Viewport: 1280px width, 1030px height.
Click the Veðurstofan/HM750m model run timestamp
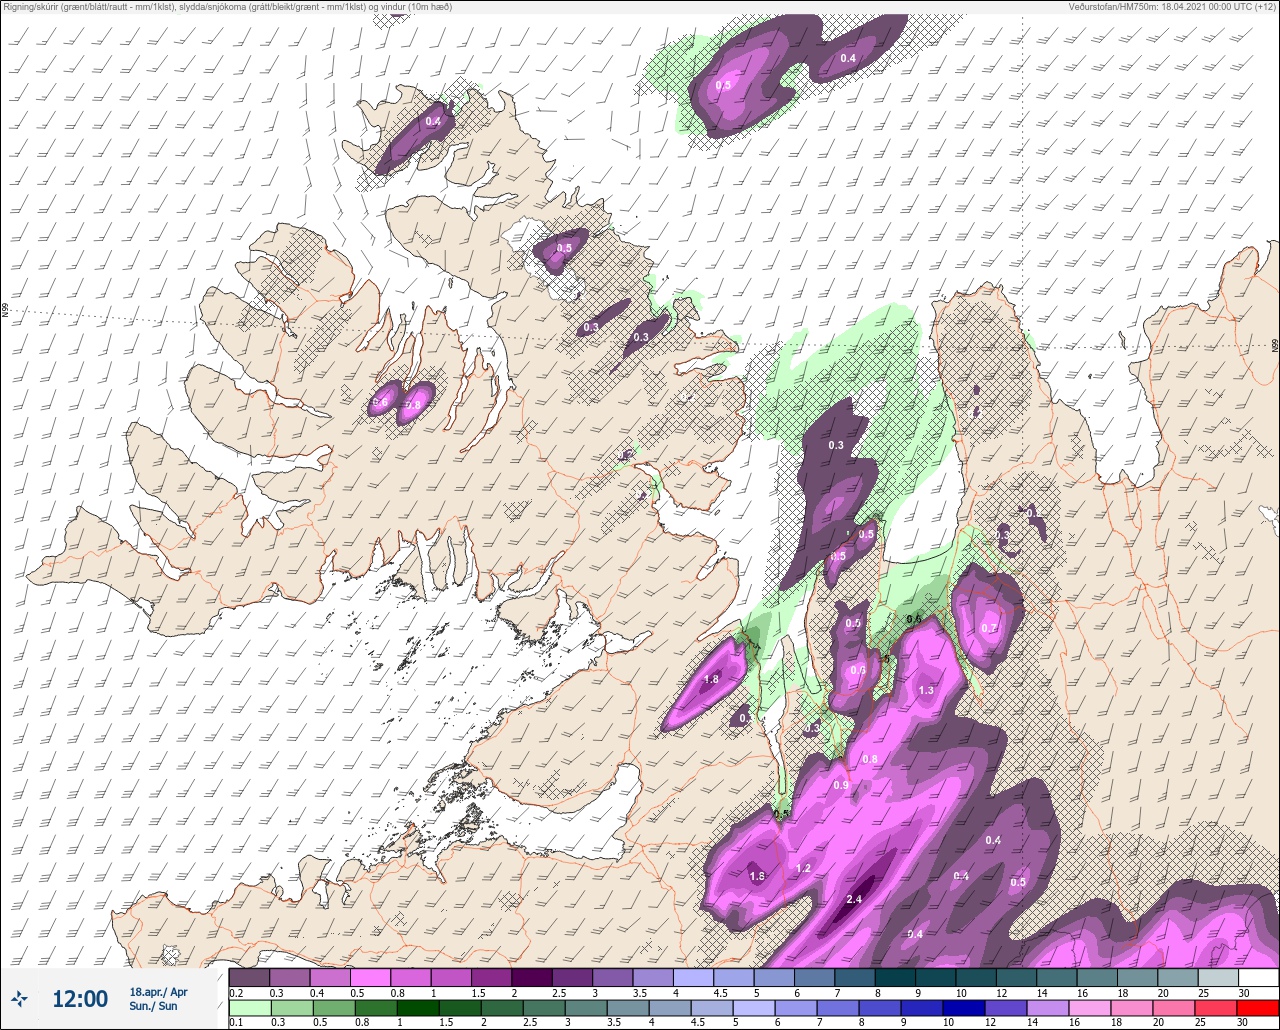click(x=1171, y=7)
